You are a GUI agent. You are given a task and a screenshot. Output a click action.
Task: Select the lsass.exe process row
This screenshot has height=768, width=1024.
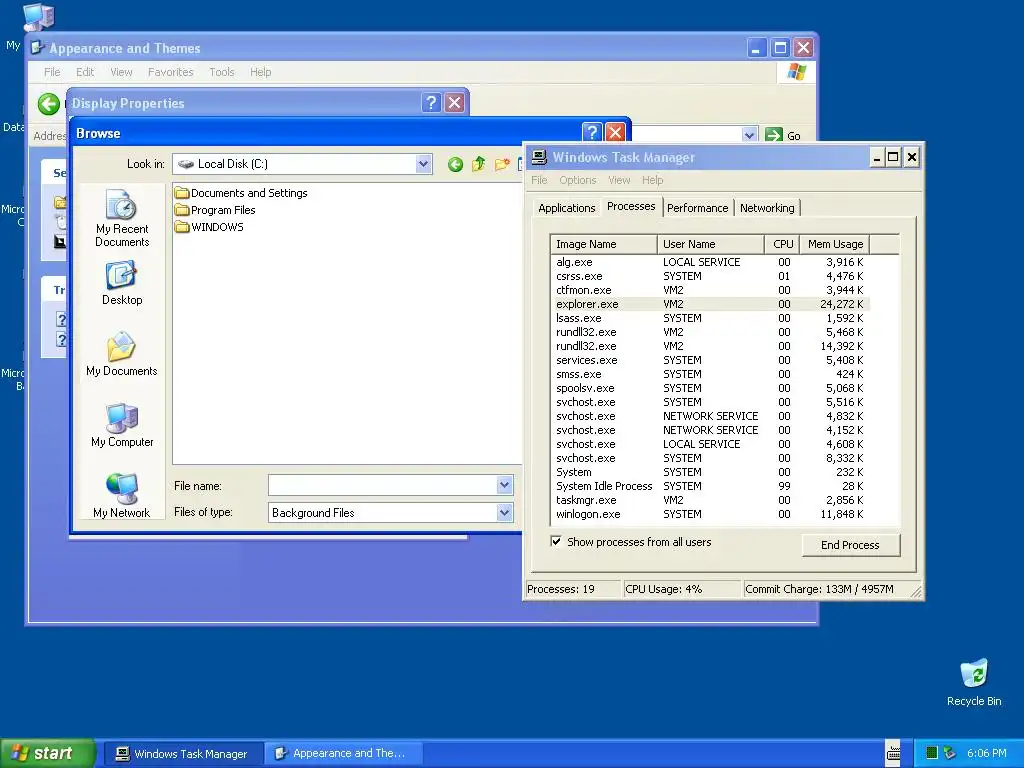[x=711, y=318]
